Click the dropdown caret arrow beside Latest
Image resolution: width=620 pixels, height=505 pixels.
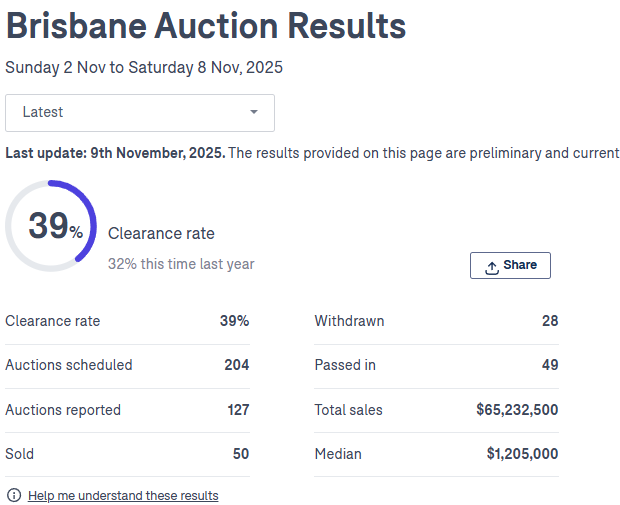point(254,112)
